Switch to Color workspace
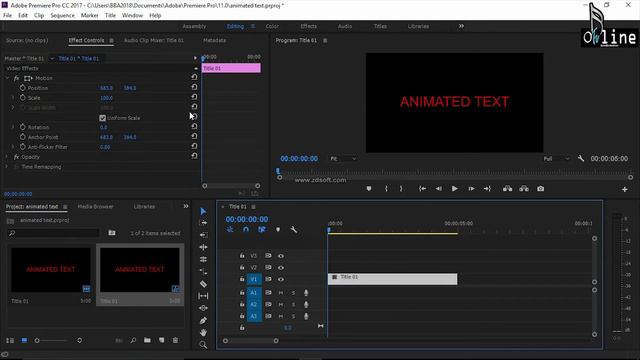This screenshot has width=640, height=360. pos(272,26)
